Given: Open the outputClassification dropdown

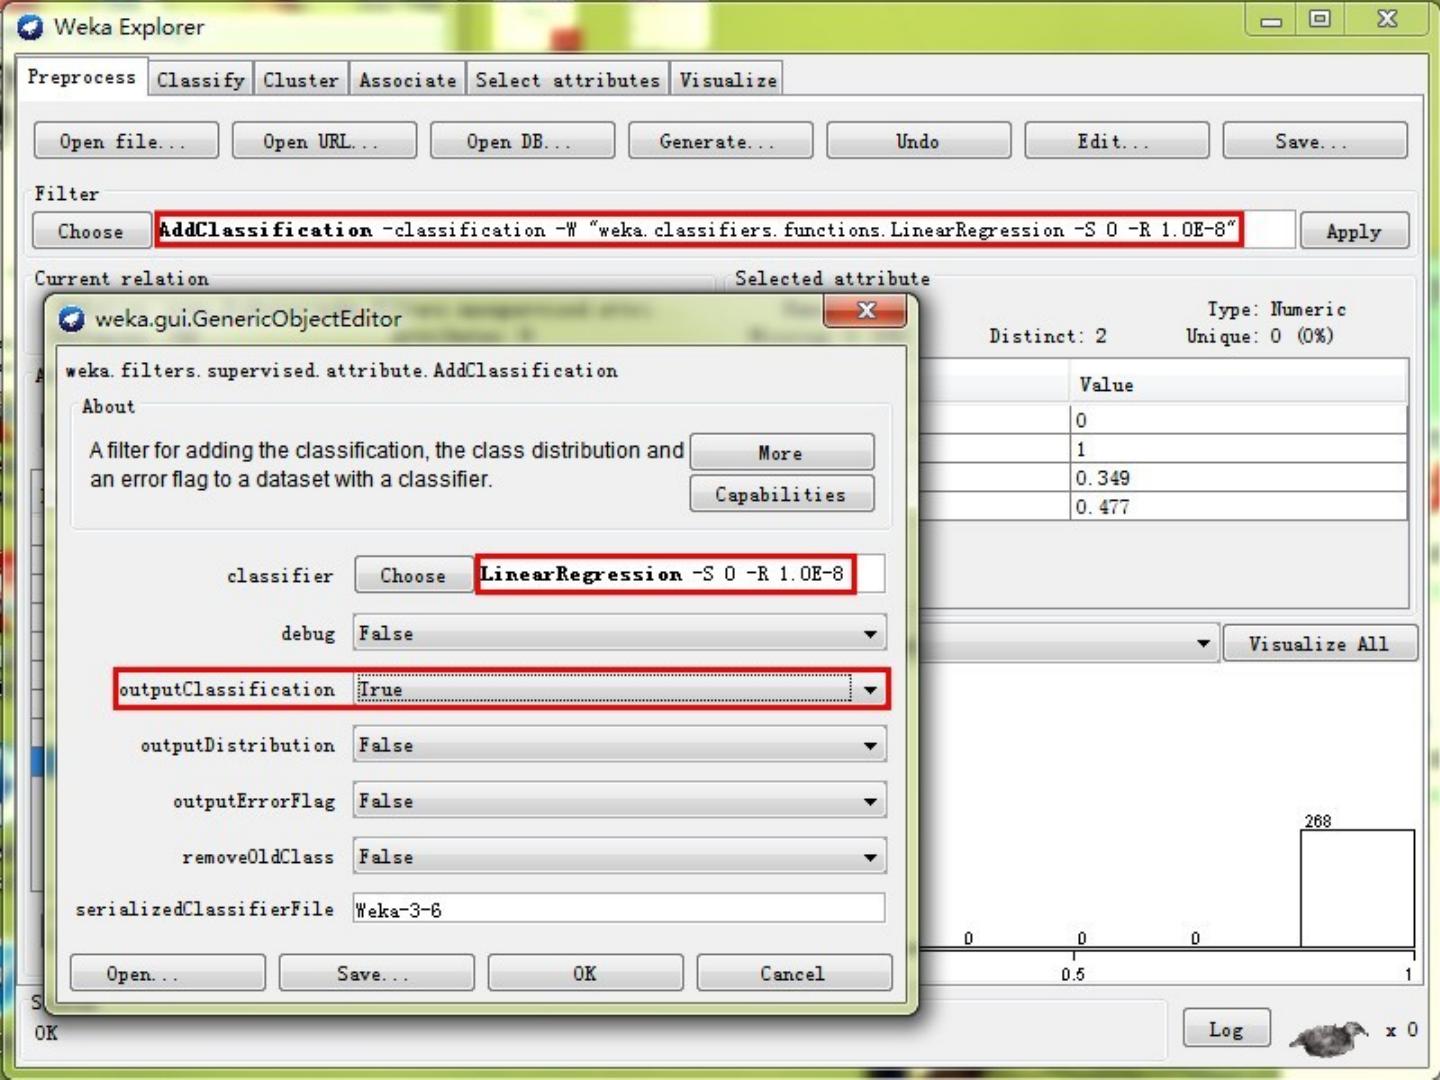Looking at the screenshot, I should 620,689.
